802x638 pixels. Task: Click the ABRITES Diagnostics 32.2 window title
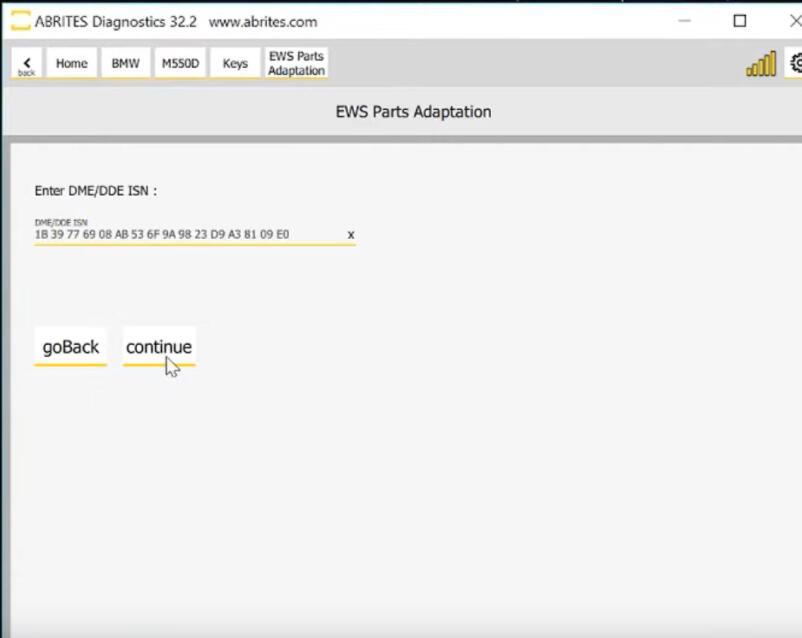(116, 22)
